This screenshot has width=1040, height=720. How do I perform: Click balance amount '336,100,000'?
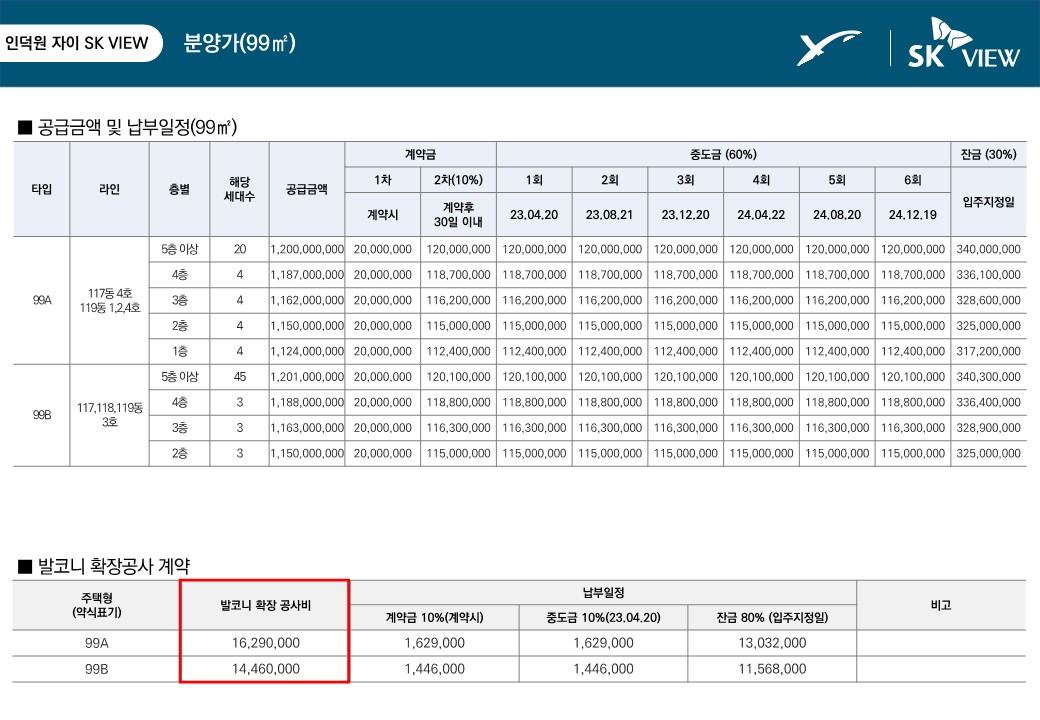click(988, 274)
